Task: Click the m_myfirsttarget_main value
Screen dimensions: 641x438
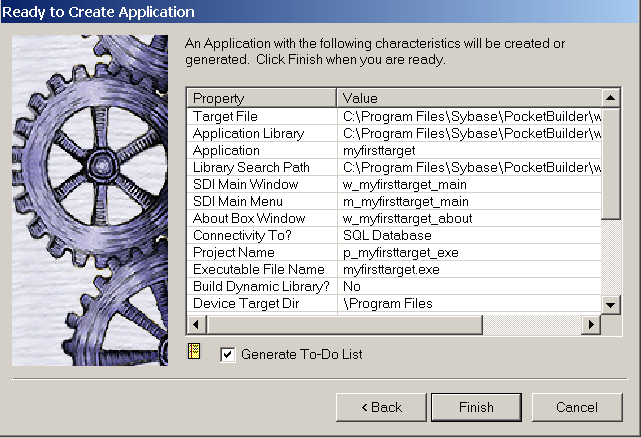Action: tap(406, 202)
